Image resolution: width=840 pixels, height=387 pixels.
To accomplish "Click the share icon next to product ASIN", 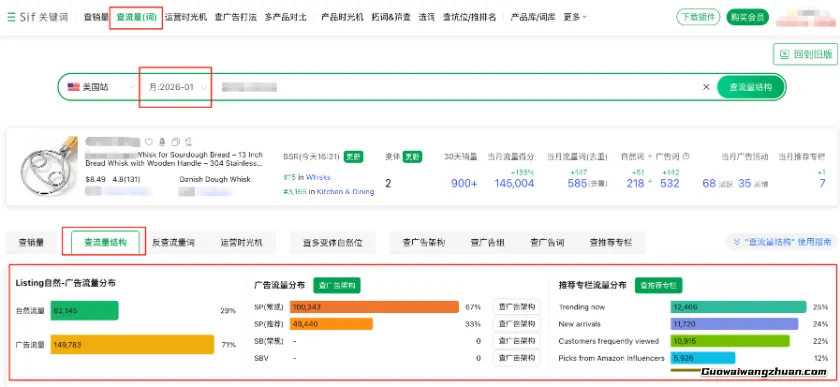I will [x=188, y=142].
